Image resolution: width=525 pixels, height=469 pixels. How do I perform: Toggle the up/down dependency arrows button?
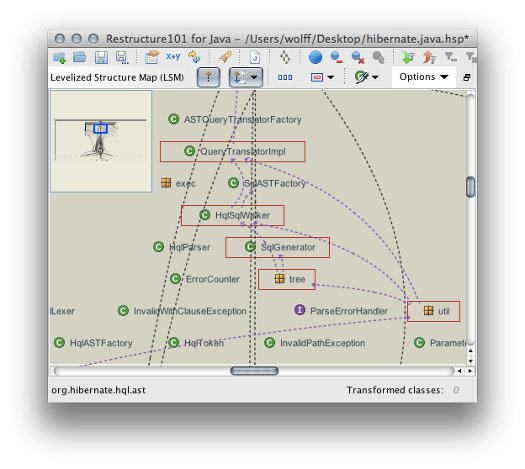[x=246, y=77]
